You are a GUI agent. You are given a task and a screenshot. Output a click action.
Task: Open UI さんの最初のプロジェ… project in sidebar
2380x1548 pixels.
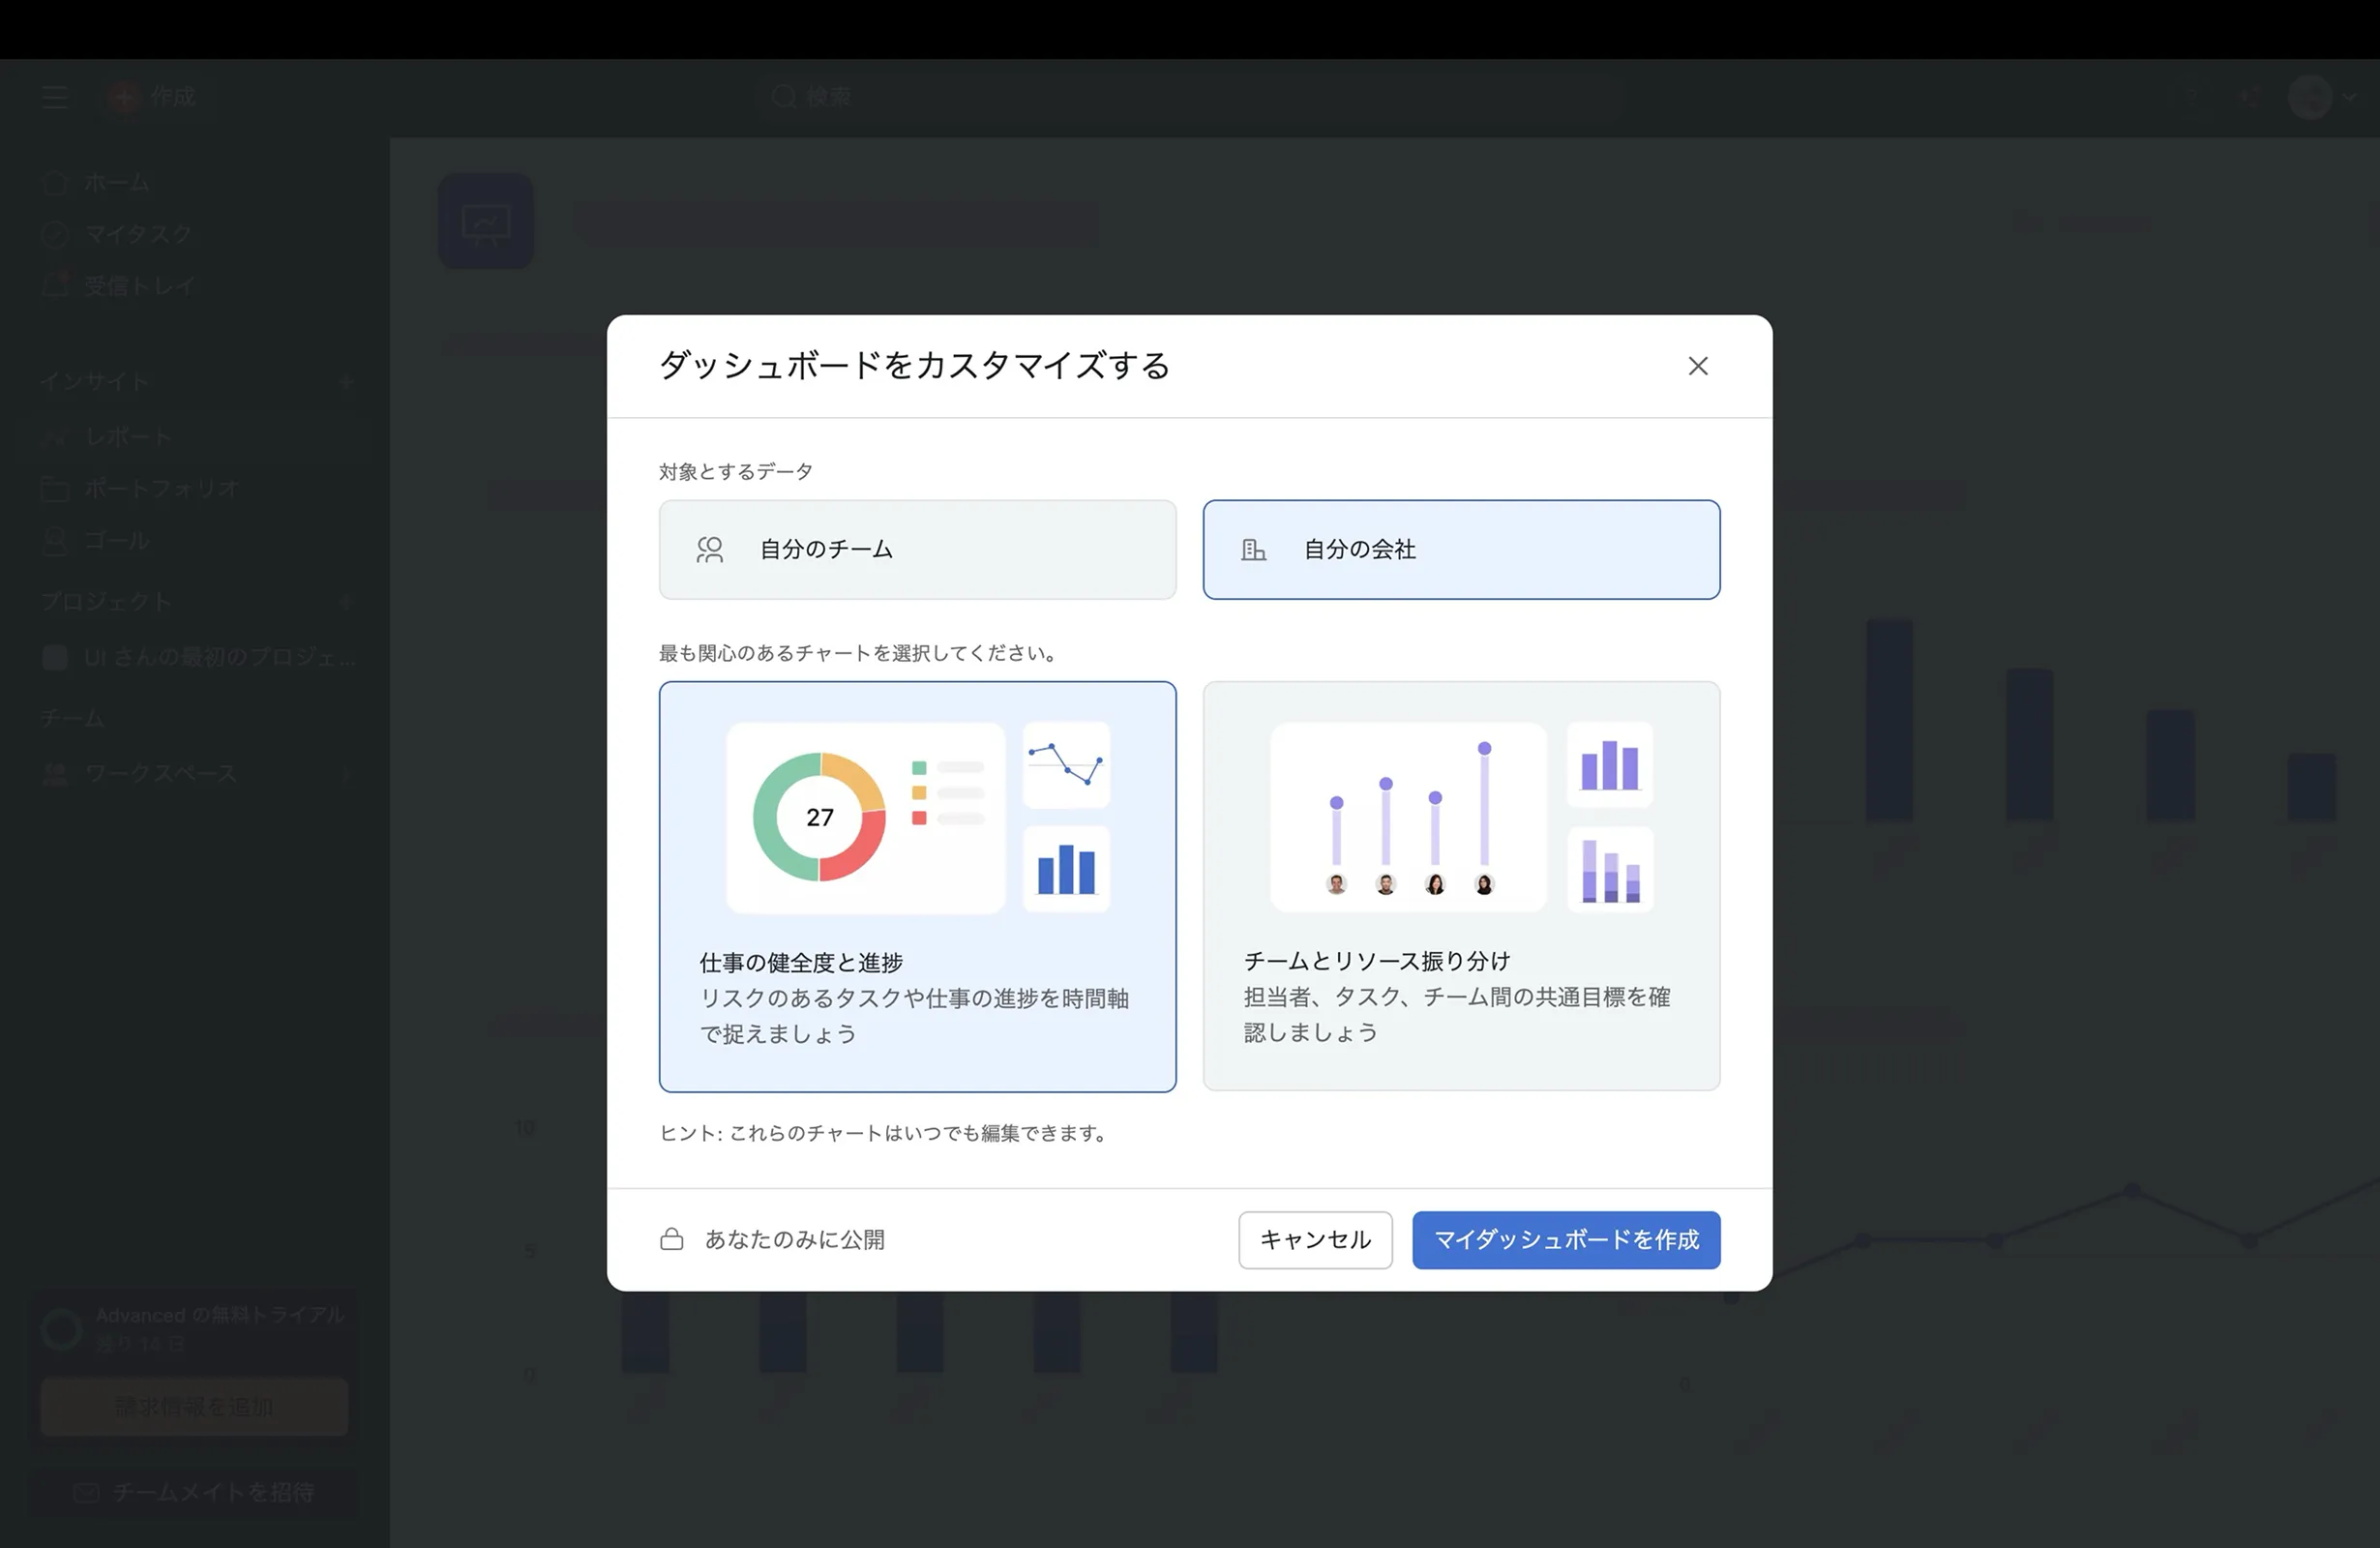tap(200, 657)
